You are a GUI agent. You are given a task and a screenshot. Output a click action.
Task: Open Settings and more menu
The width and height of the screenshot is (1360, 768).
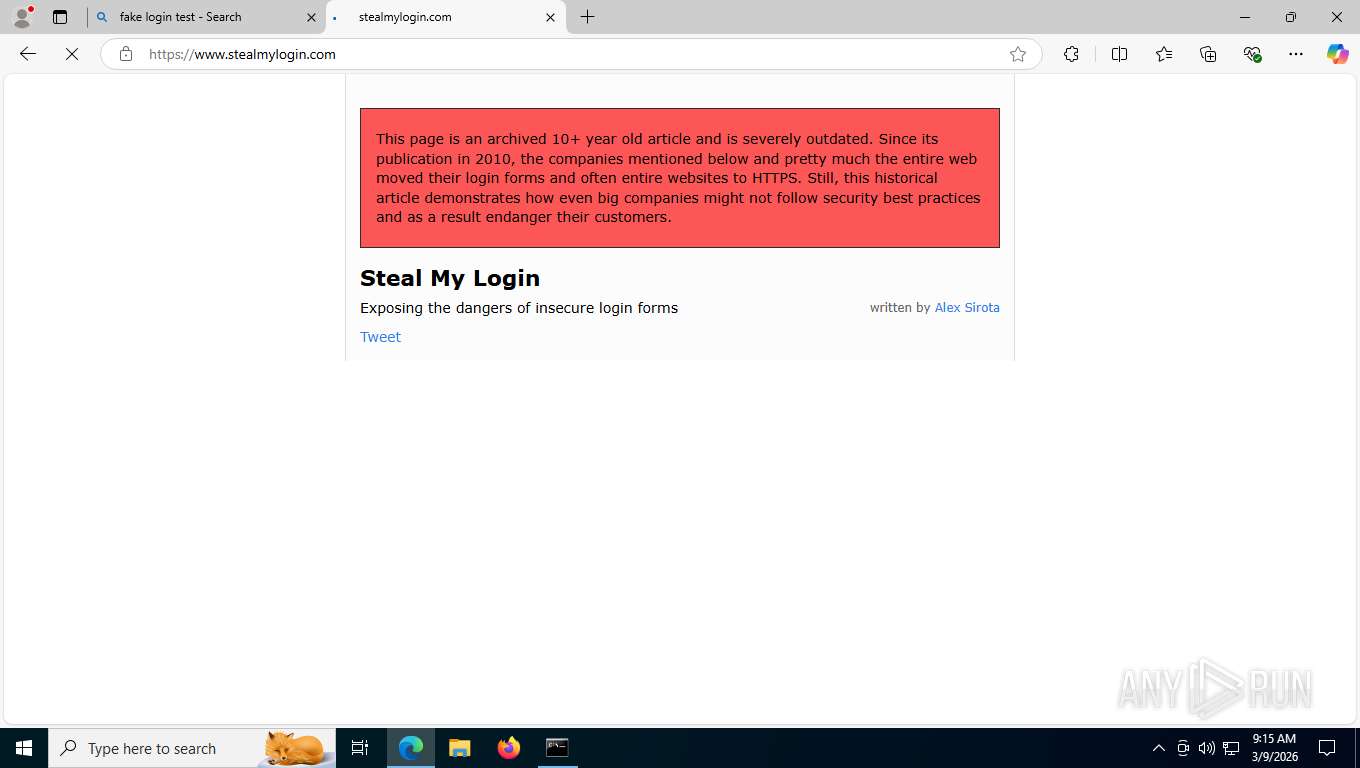(x=1296, y=54)
